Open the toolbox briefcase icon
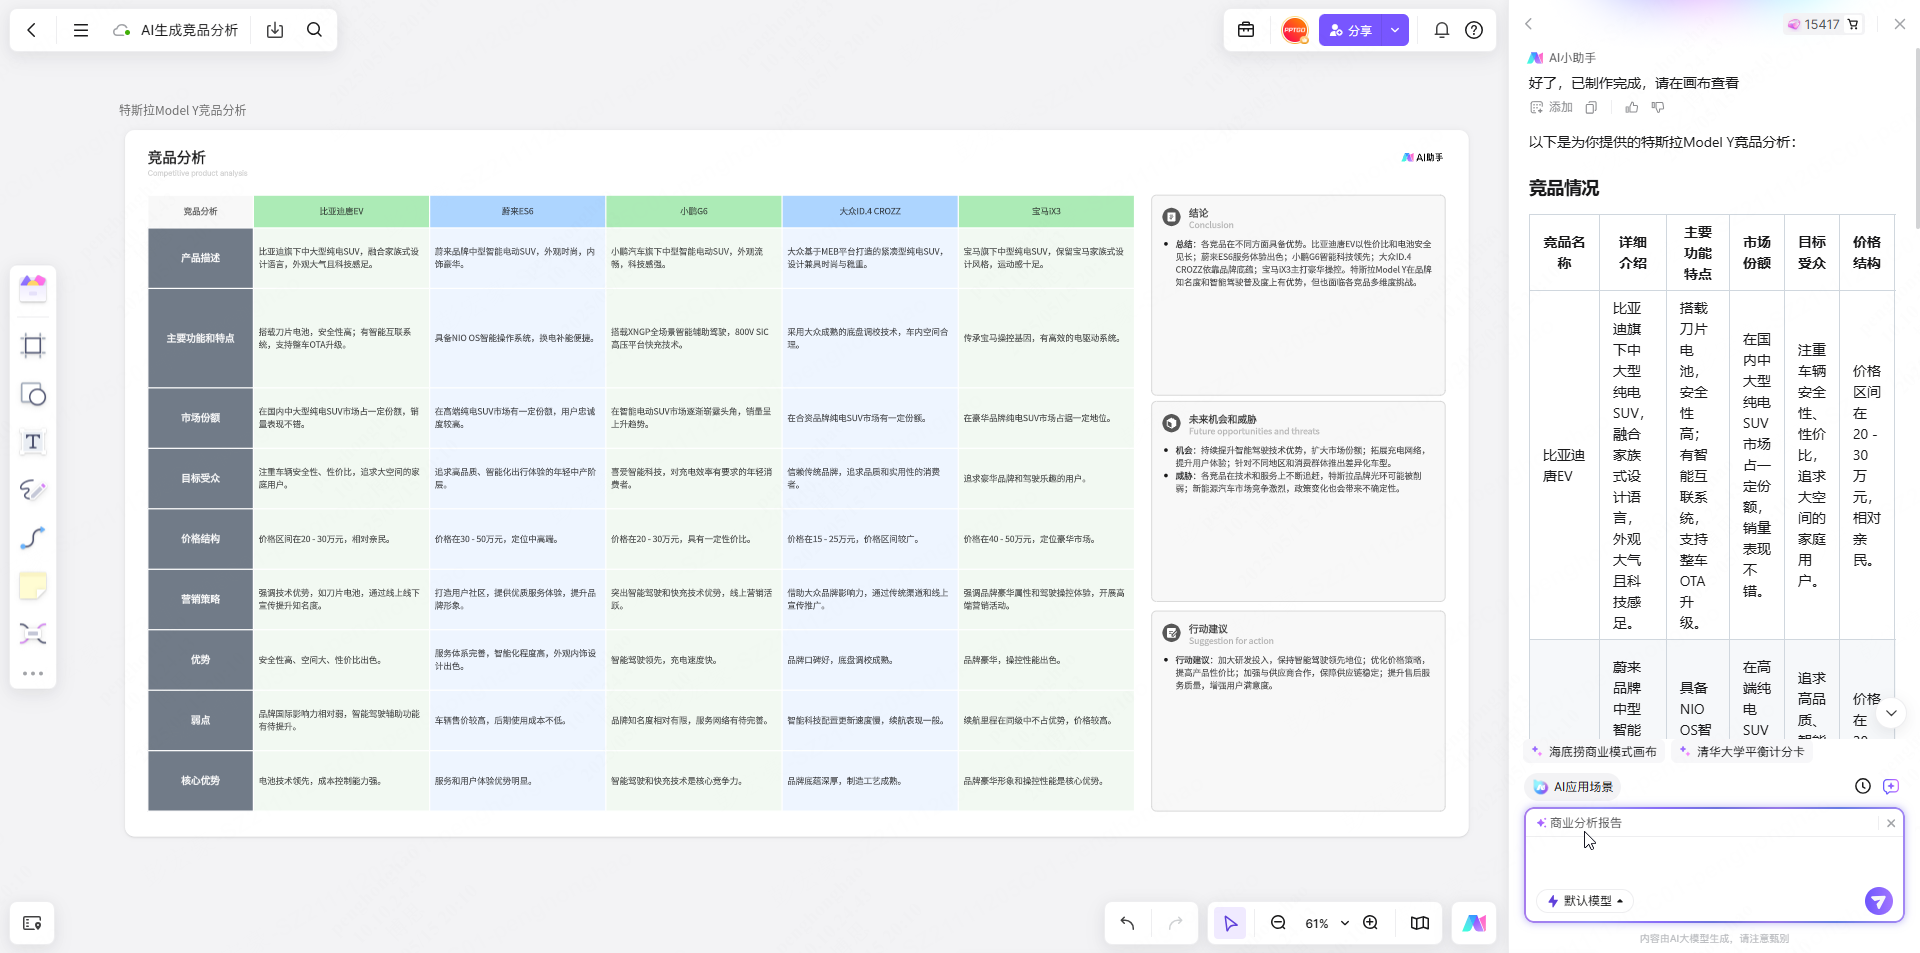1920x953 pixels. (x=1246, y=30)
